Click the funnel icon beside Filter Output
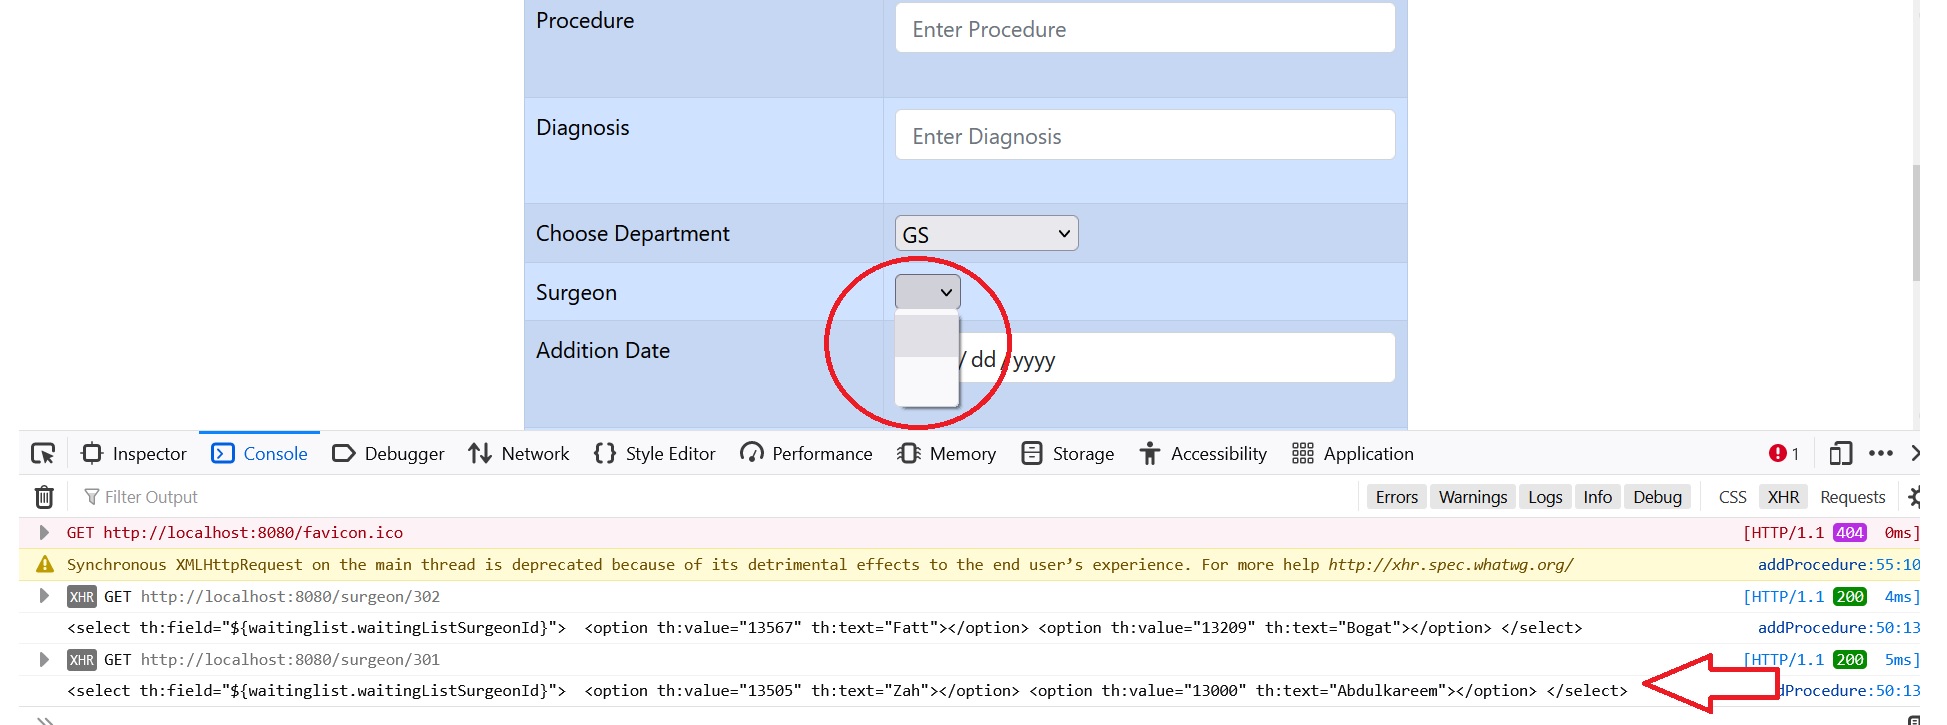1947x725 pixels. [x=92, y=496]
